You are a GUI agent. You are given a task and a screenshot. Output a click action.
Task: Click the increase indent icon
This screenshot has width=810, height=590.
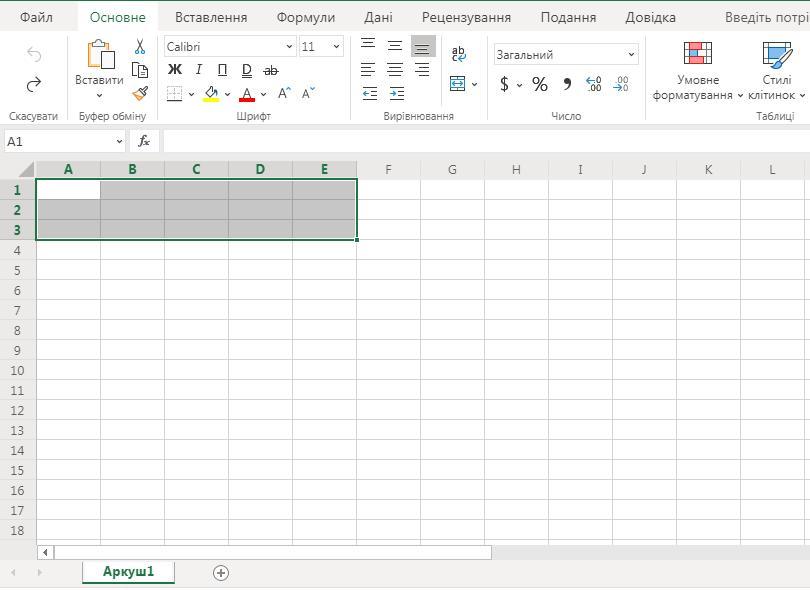[396, 93]
